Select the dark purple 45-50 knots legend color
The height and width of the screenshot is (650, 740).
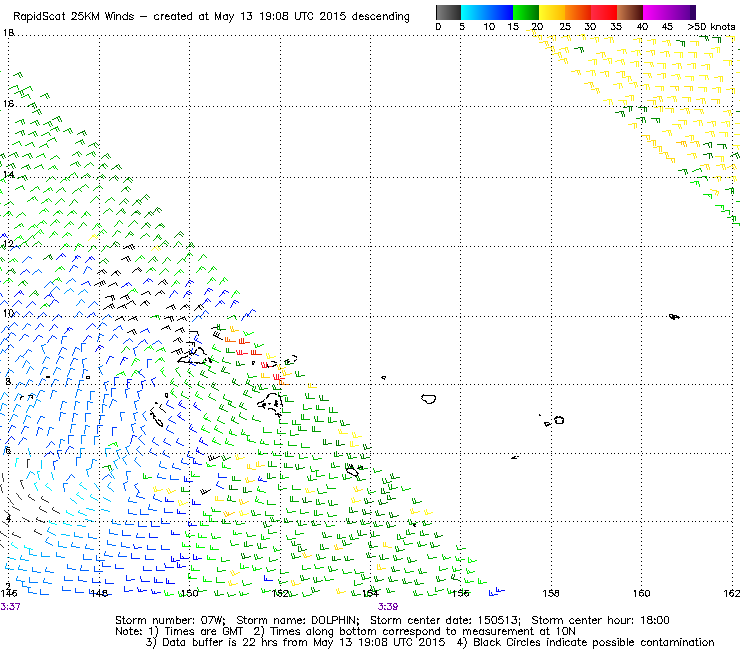[x=682, y=12]
